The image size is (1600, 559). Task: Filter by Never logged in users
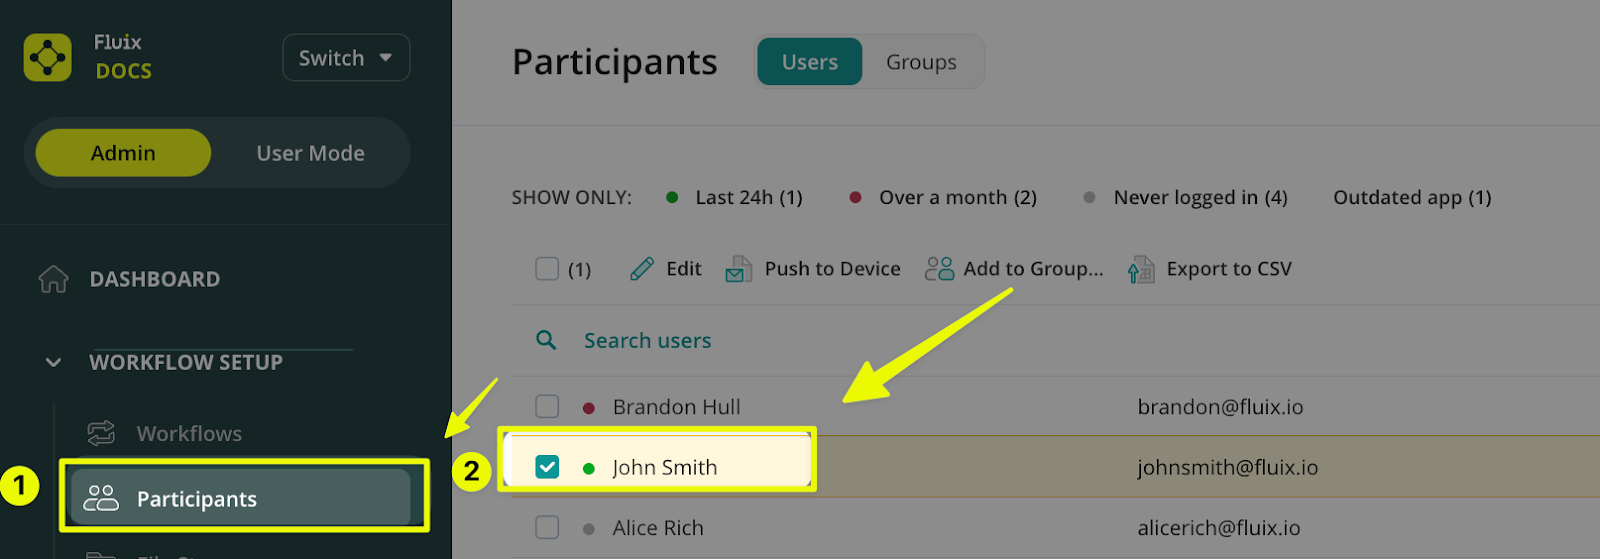[1199, 198]
